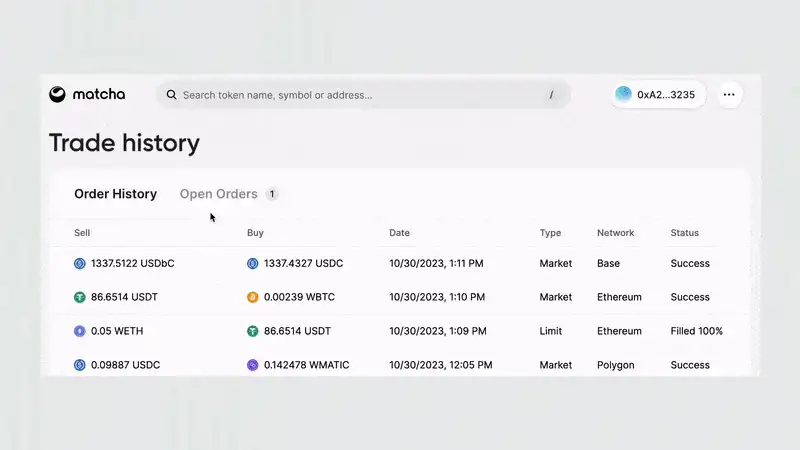
Task: Click date 10/30/2023, 12:05 PM
Action: click(x=441, y=365)
